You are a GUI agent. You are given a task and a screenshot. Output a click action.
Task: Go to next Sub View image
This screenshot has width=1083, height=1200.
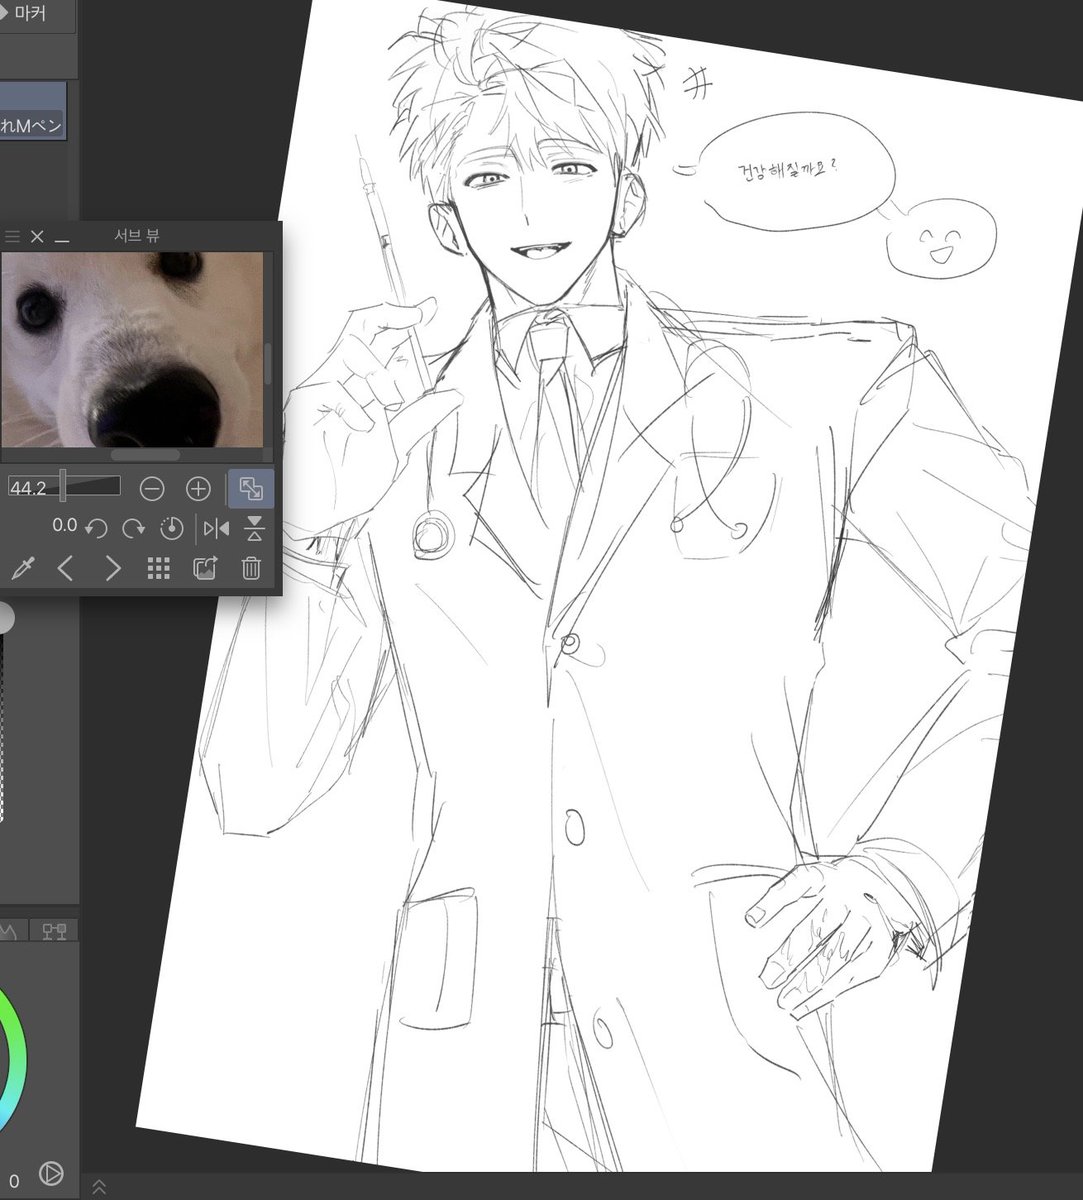pos(113,569)
